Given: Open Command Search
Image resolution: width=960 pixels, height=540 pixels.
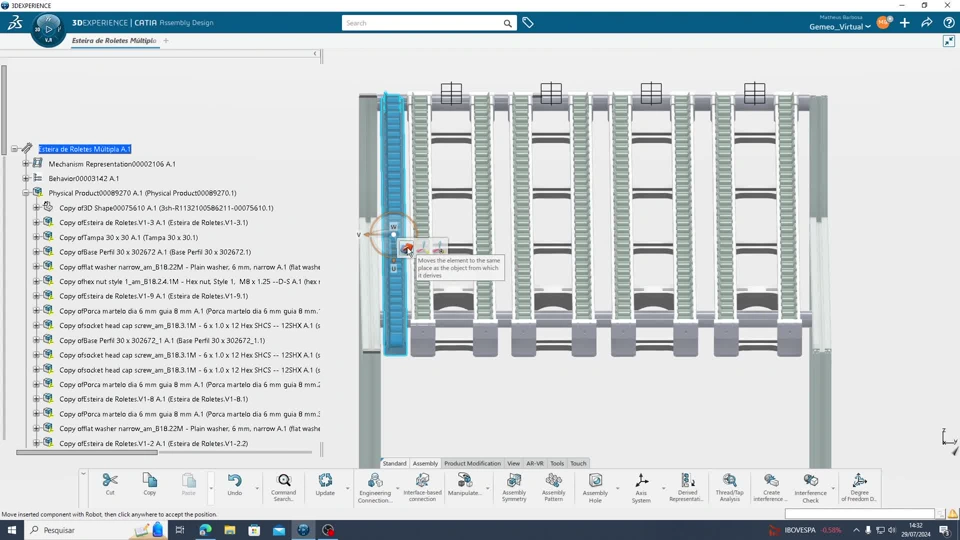Looking at the screenshot, I should [x=283, y=487].
